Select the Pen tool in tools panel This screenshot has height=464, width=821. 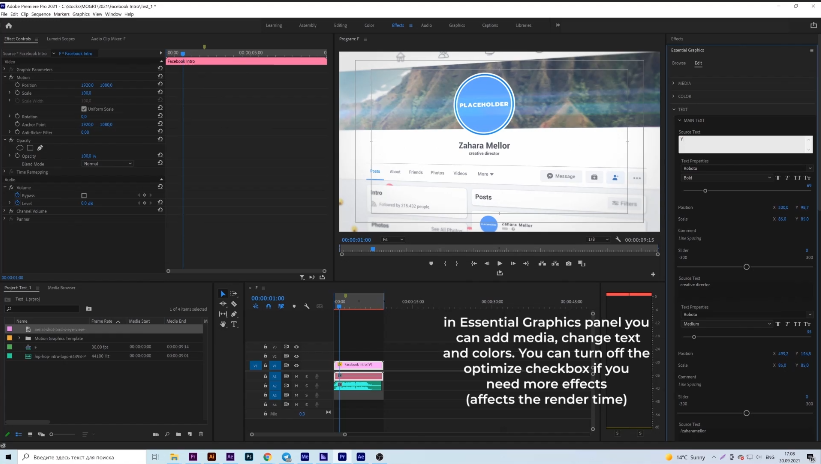234,314
